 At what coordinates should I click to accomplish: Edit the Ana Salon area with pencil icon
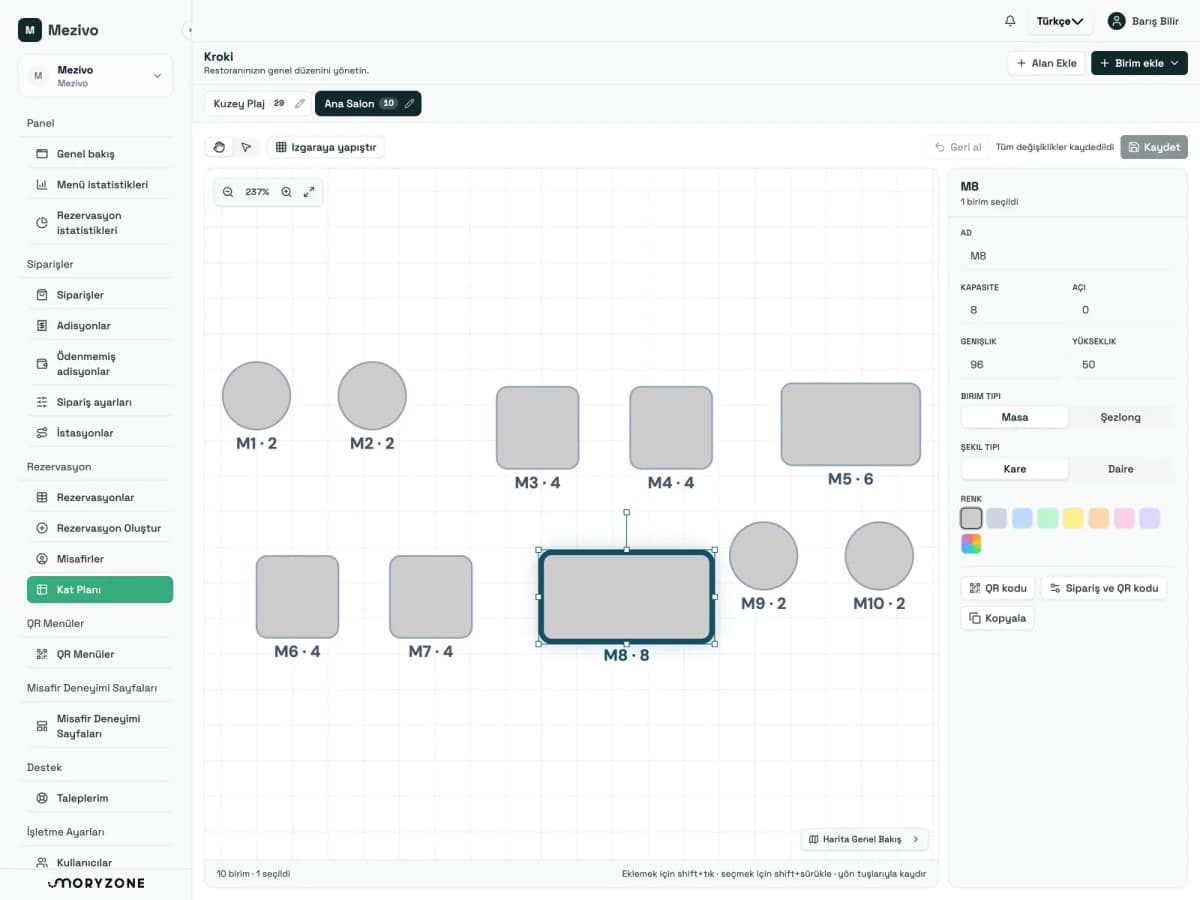point(409,103)
